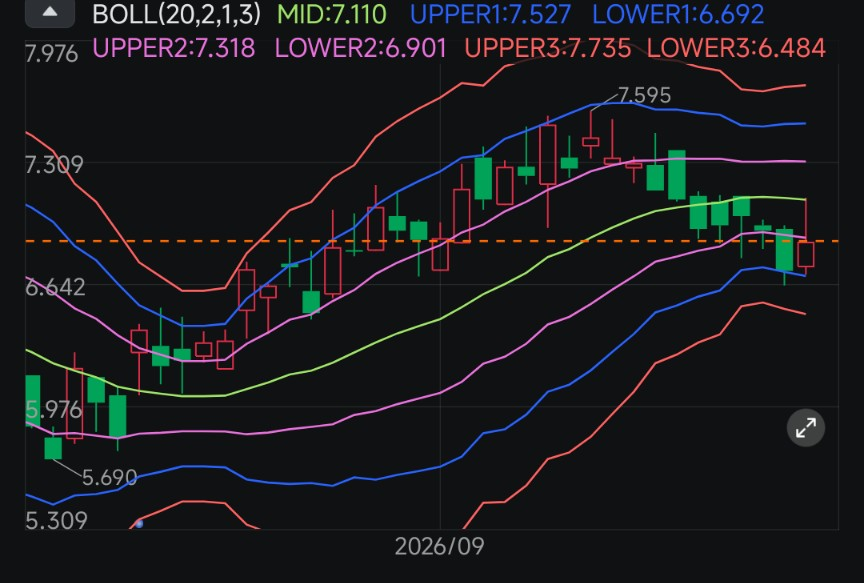Click the LOWER2:6.901 value
864x583 pixels.
360,48
